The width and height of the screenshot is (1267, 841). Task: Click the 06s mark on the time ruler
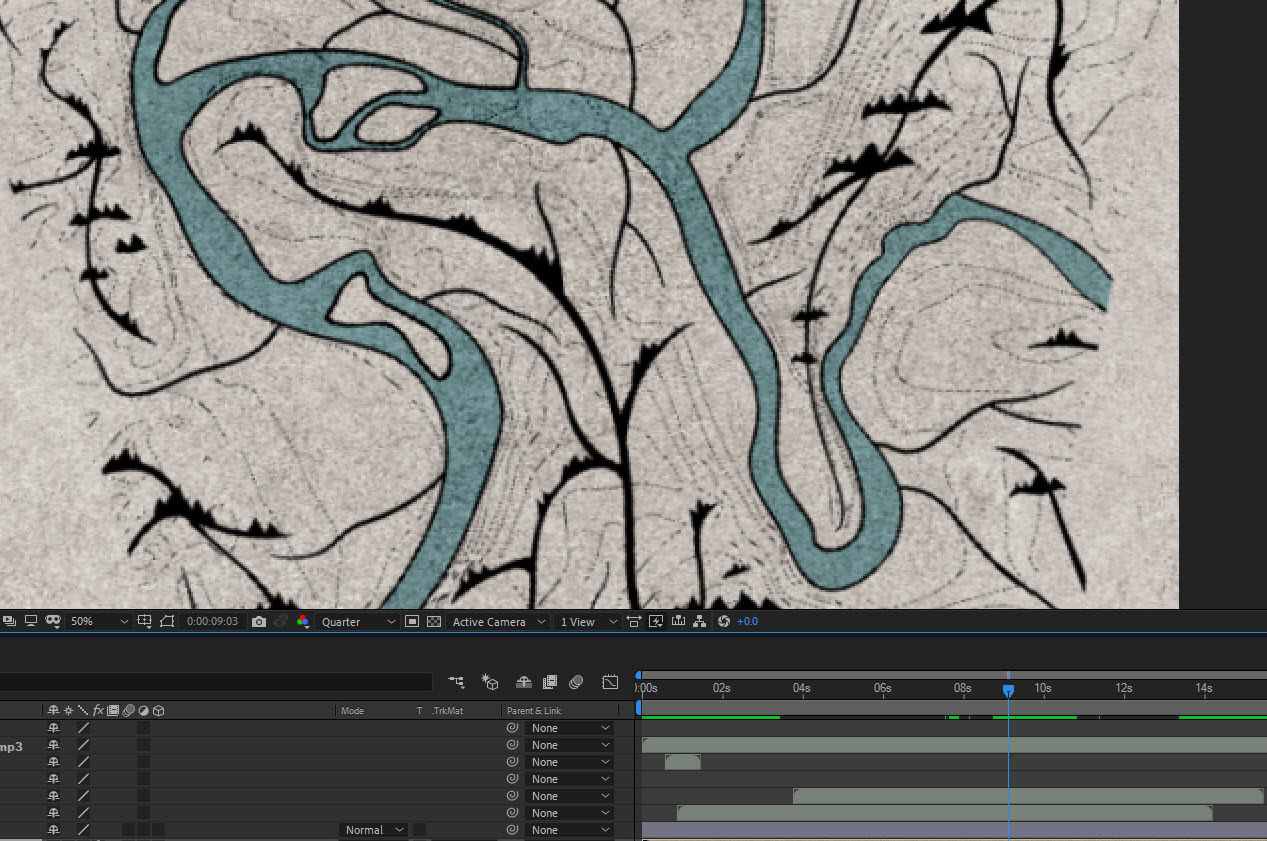882,688
